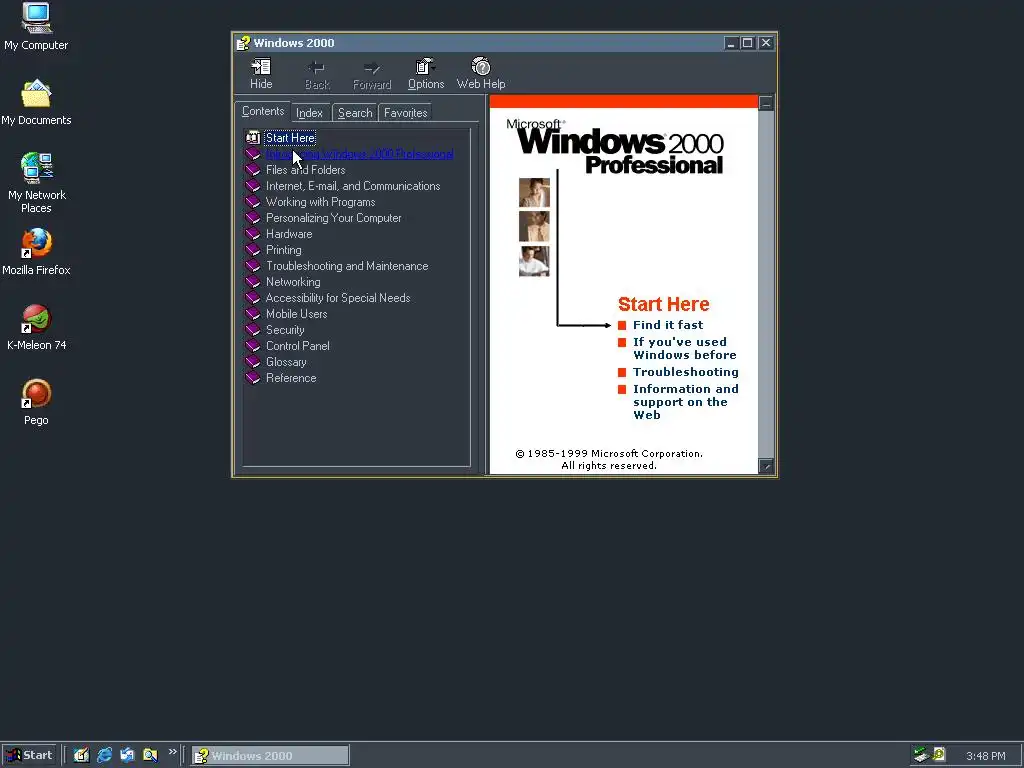Click the Reference book icon
This screenshot has height=768, width=1024.
253,378
